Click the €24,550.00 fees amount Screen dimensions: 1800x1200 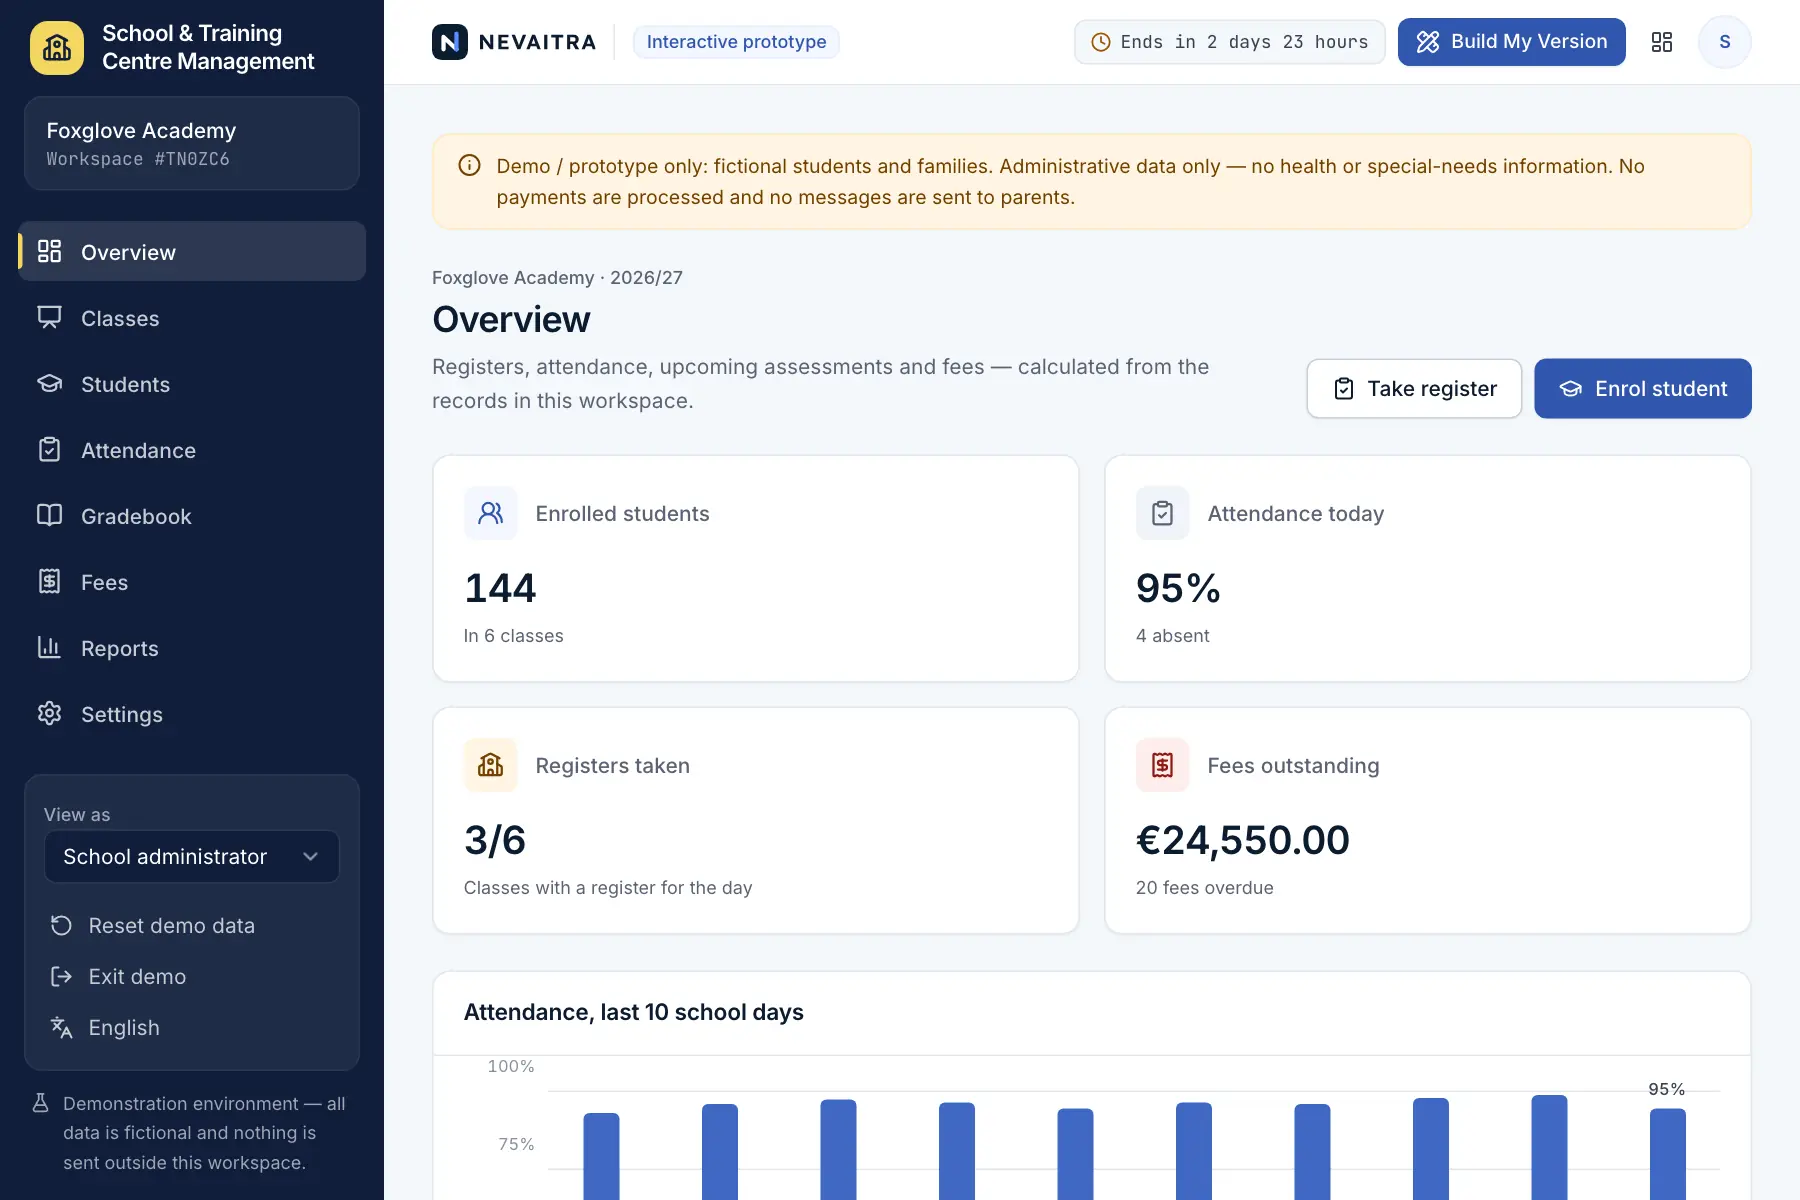click(1243, 840)
